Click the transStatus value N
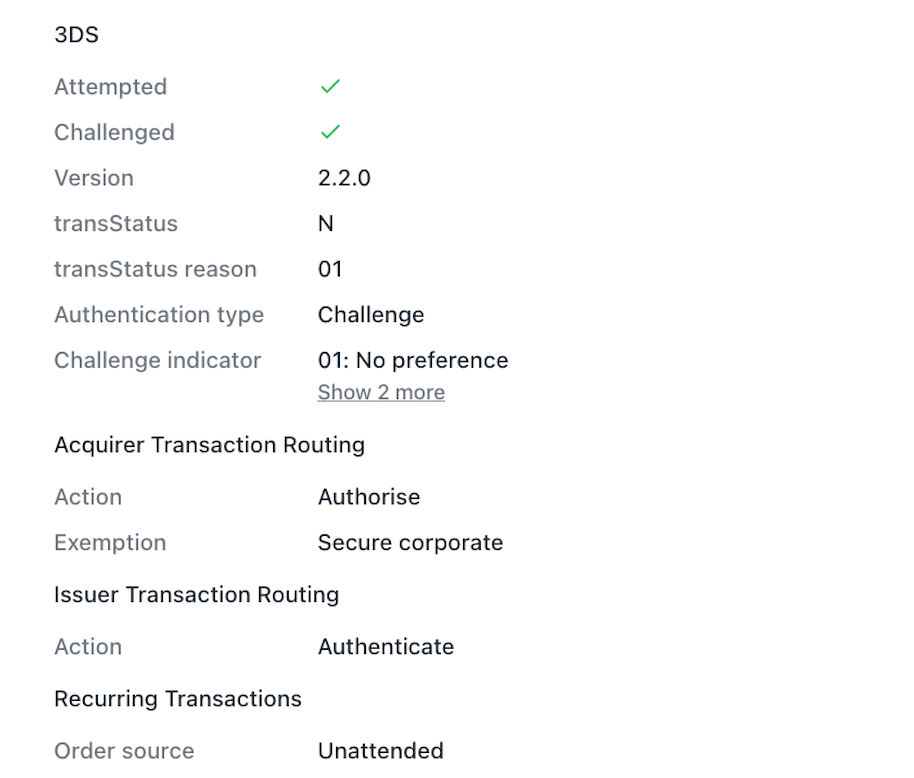This screenshot has height=778, width=914. [326, 224]
